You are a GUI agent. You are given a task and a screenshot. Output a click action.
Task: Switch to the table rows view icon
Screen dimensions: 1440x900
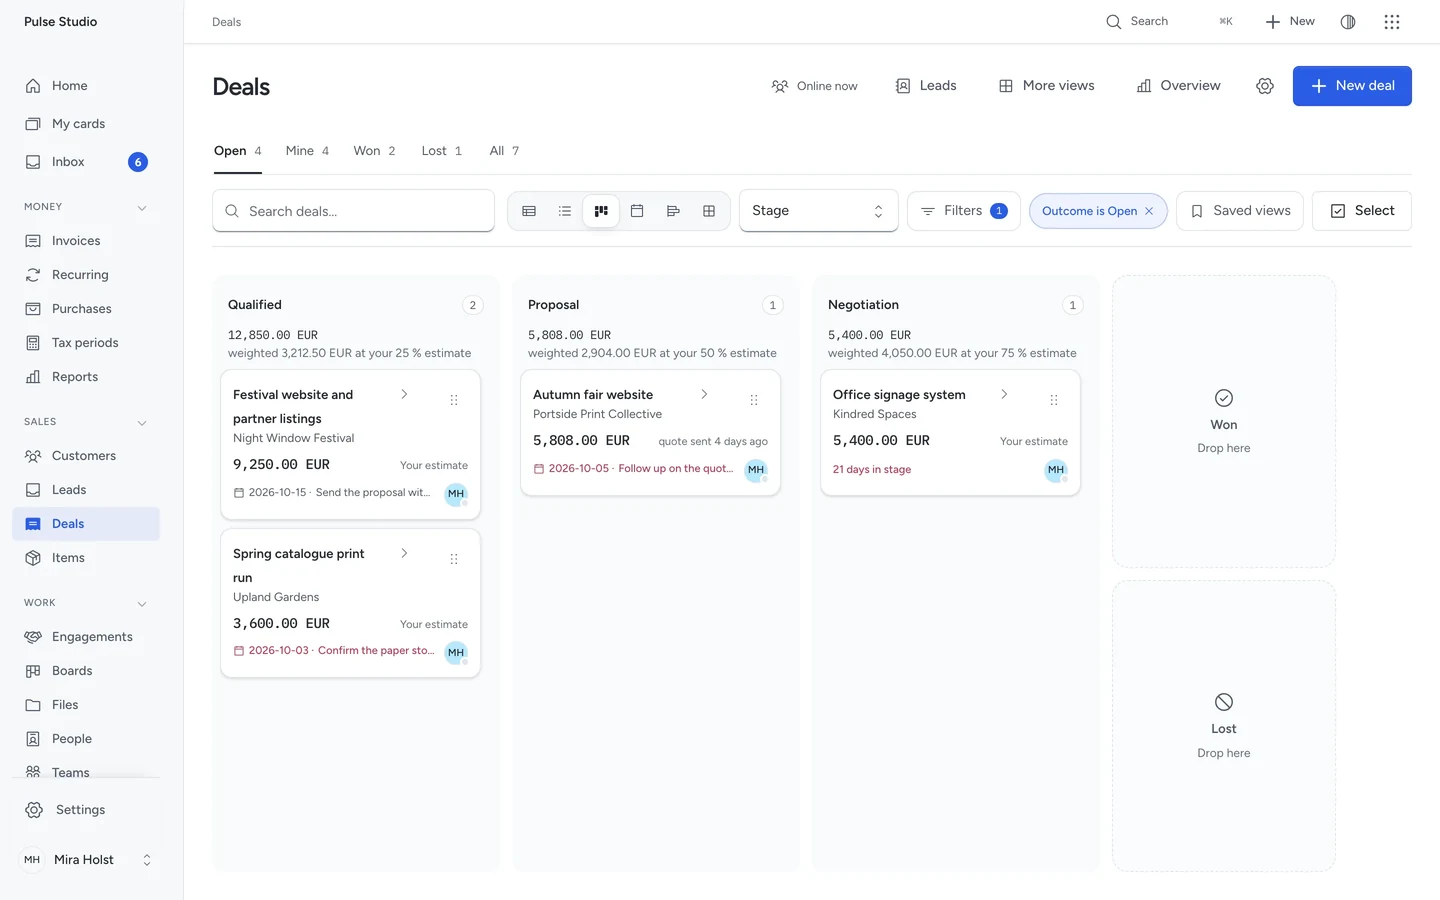(529, 211)
